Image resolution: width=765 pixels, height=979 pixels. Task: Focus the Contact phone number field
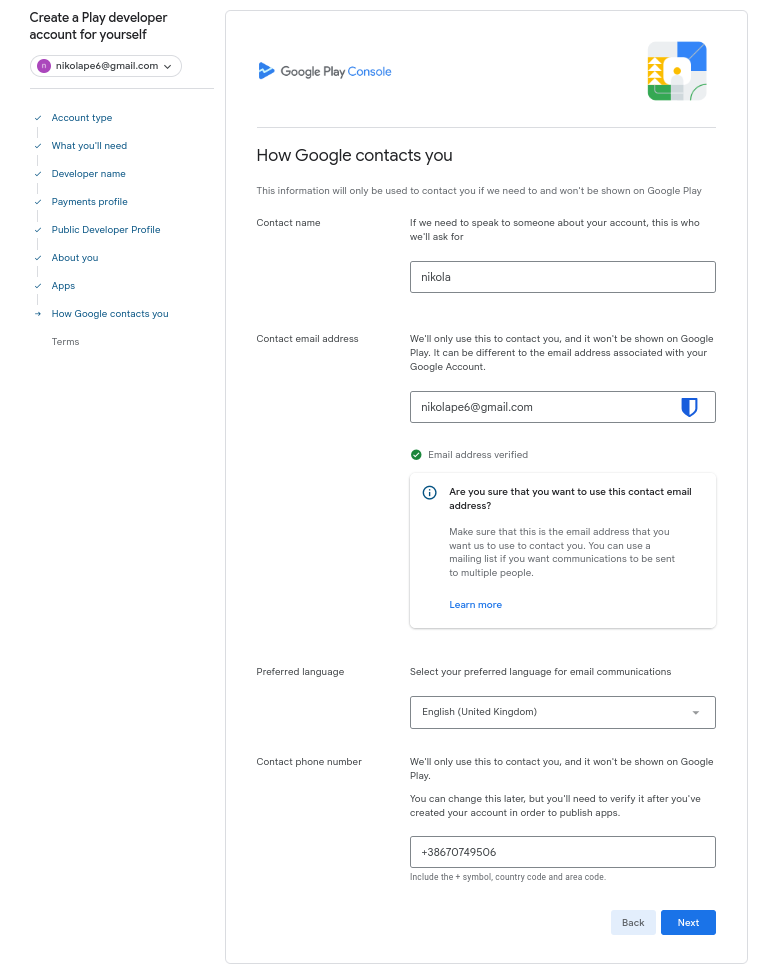[x=562, y=852]
